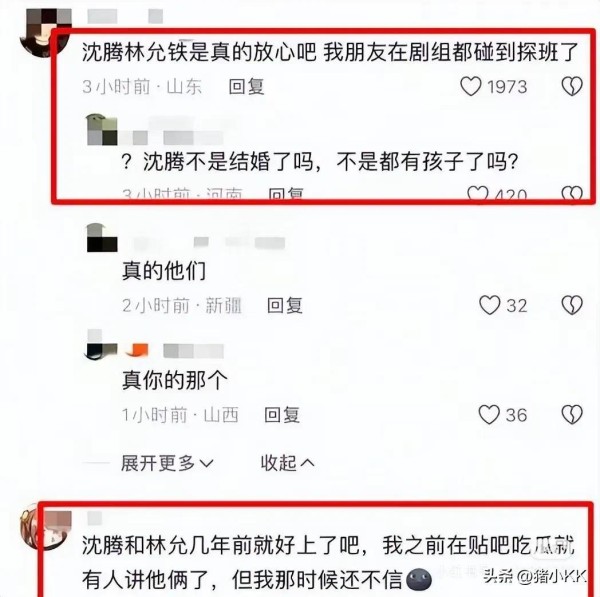Collapse replies with 收起
This screenshot has height=597, width=600.
(287, 463)
